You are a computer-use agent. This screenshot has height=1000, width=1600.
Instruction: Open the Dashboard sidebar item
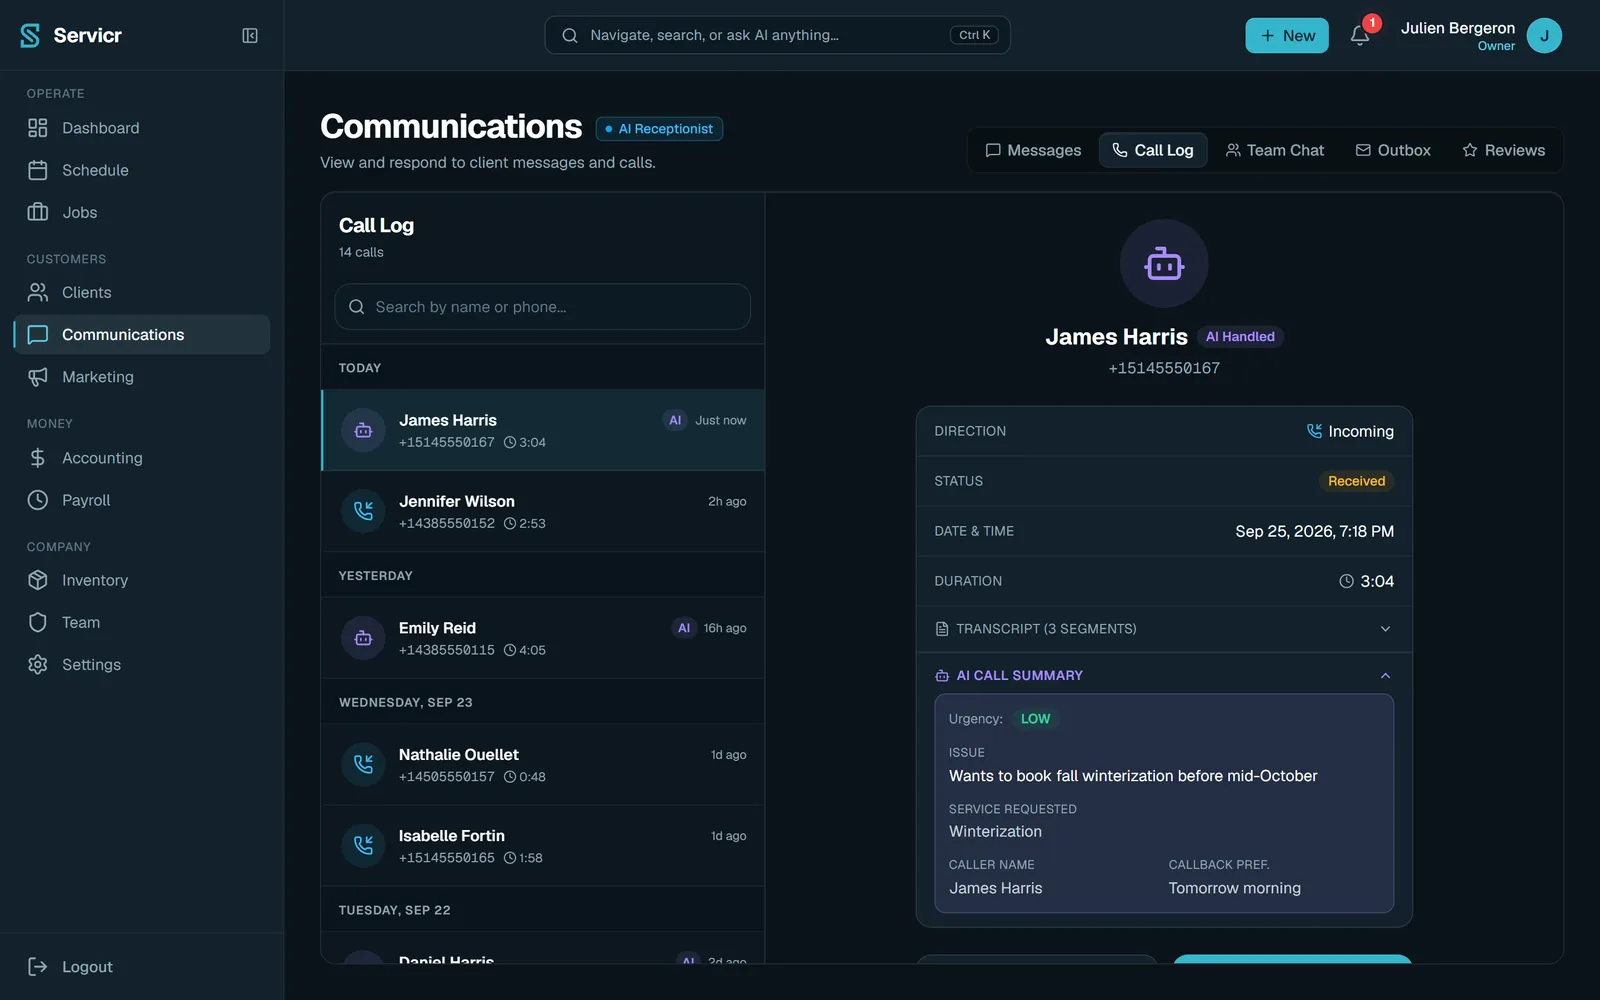(x=141, y=128)
